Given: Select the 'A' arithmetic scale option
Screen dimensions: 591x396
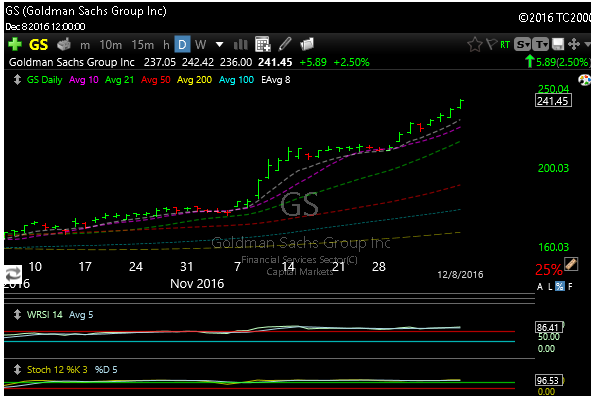Looking at the screenshot, I should 540,287.
